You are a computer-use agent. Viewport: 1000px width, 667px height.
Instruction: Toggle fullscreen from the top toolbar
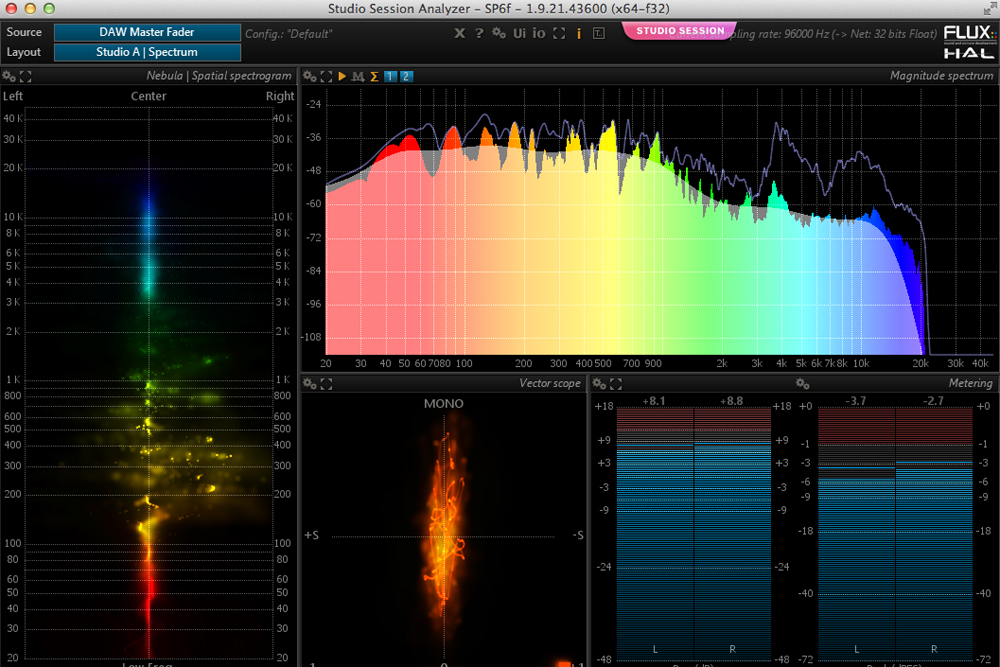559,34
